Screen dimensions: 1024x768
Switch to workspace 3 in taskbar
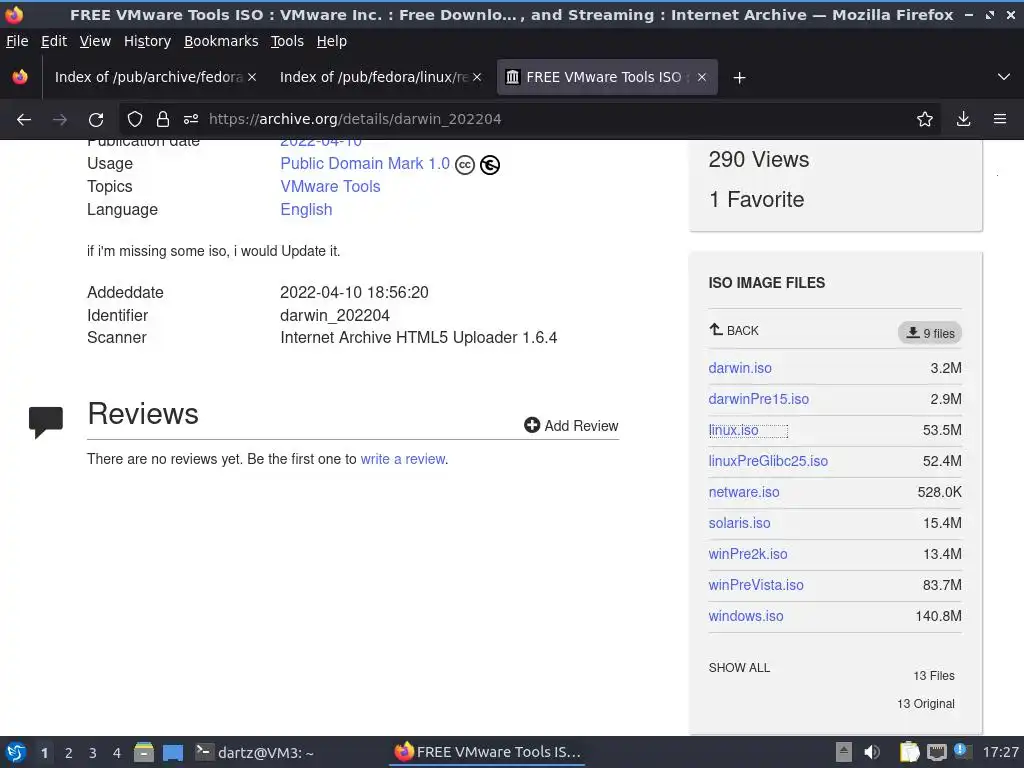click(x=93, y=753)
